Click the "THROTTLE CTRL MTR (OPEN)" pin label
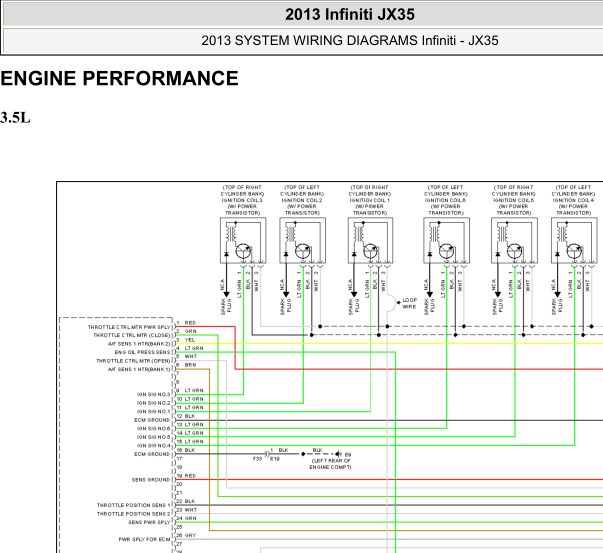Viewport: 603px width, 553px height. pos(133,361)
